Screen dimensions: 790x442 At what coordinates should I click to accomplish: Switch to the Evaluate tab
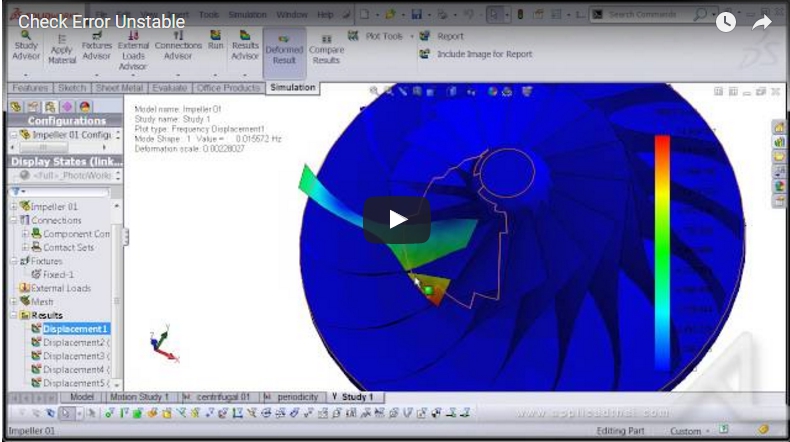169,88
